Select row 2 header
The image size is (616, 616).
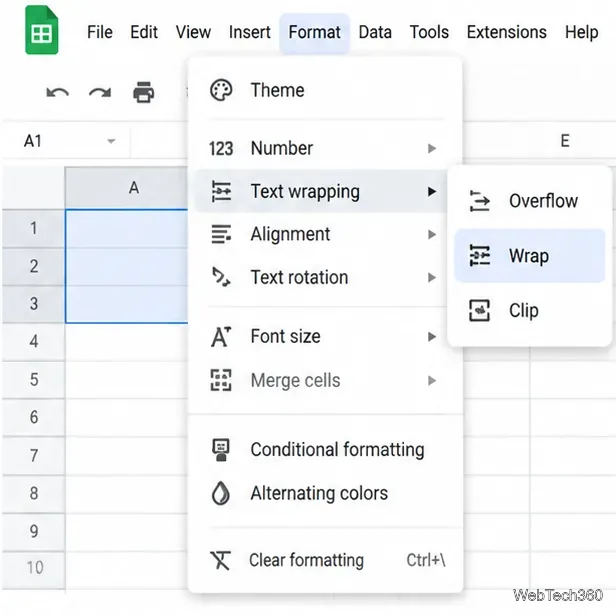point(34,266)
